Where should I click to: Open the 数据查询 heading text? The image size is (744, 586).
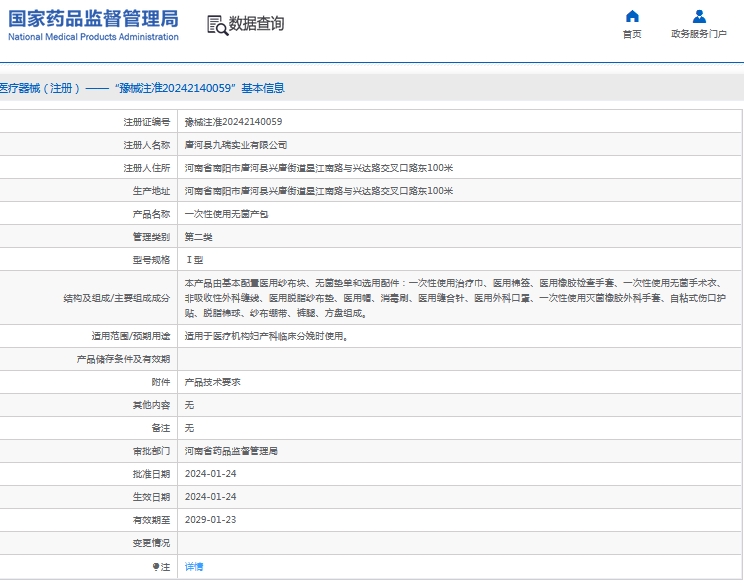tap(256, 24)
